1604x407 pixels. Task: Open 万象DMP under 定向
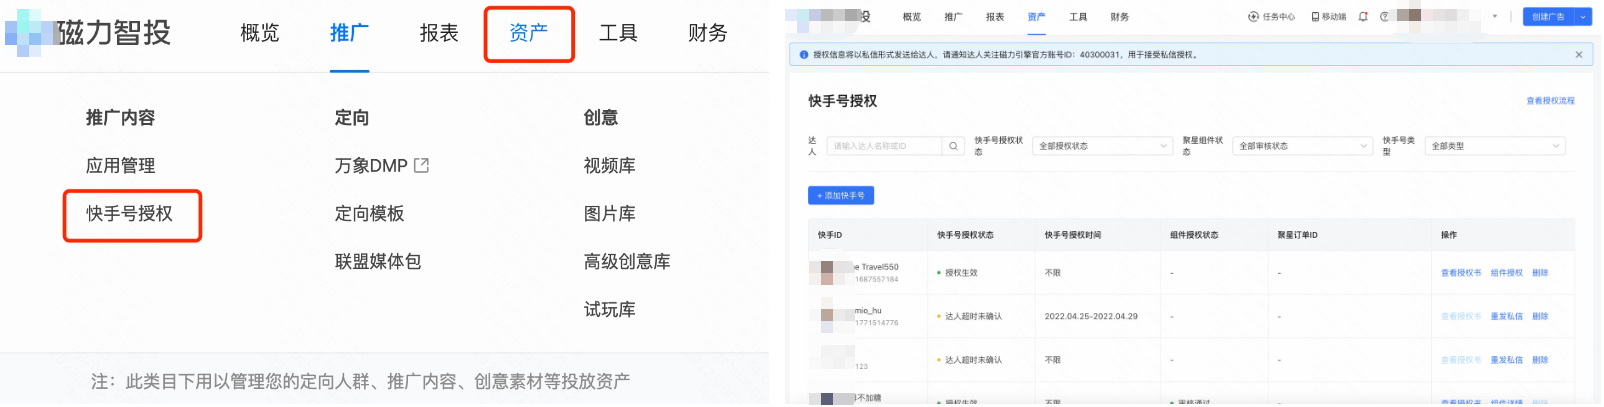[x=371, y=166]
